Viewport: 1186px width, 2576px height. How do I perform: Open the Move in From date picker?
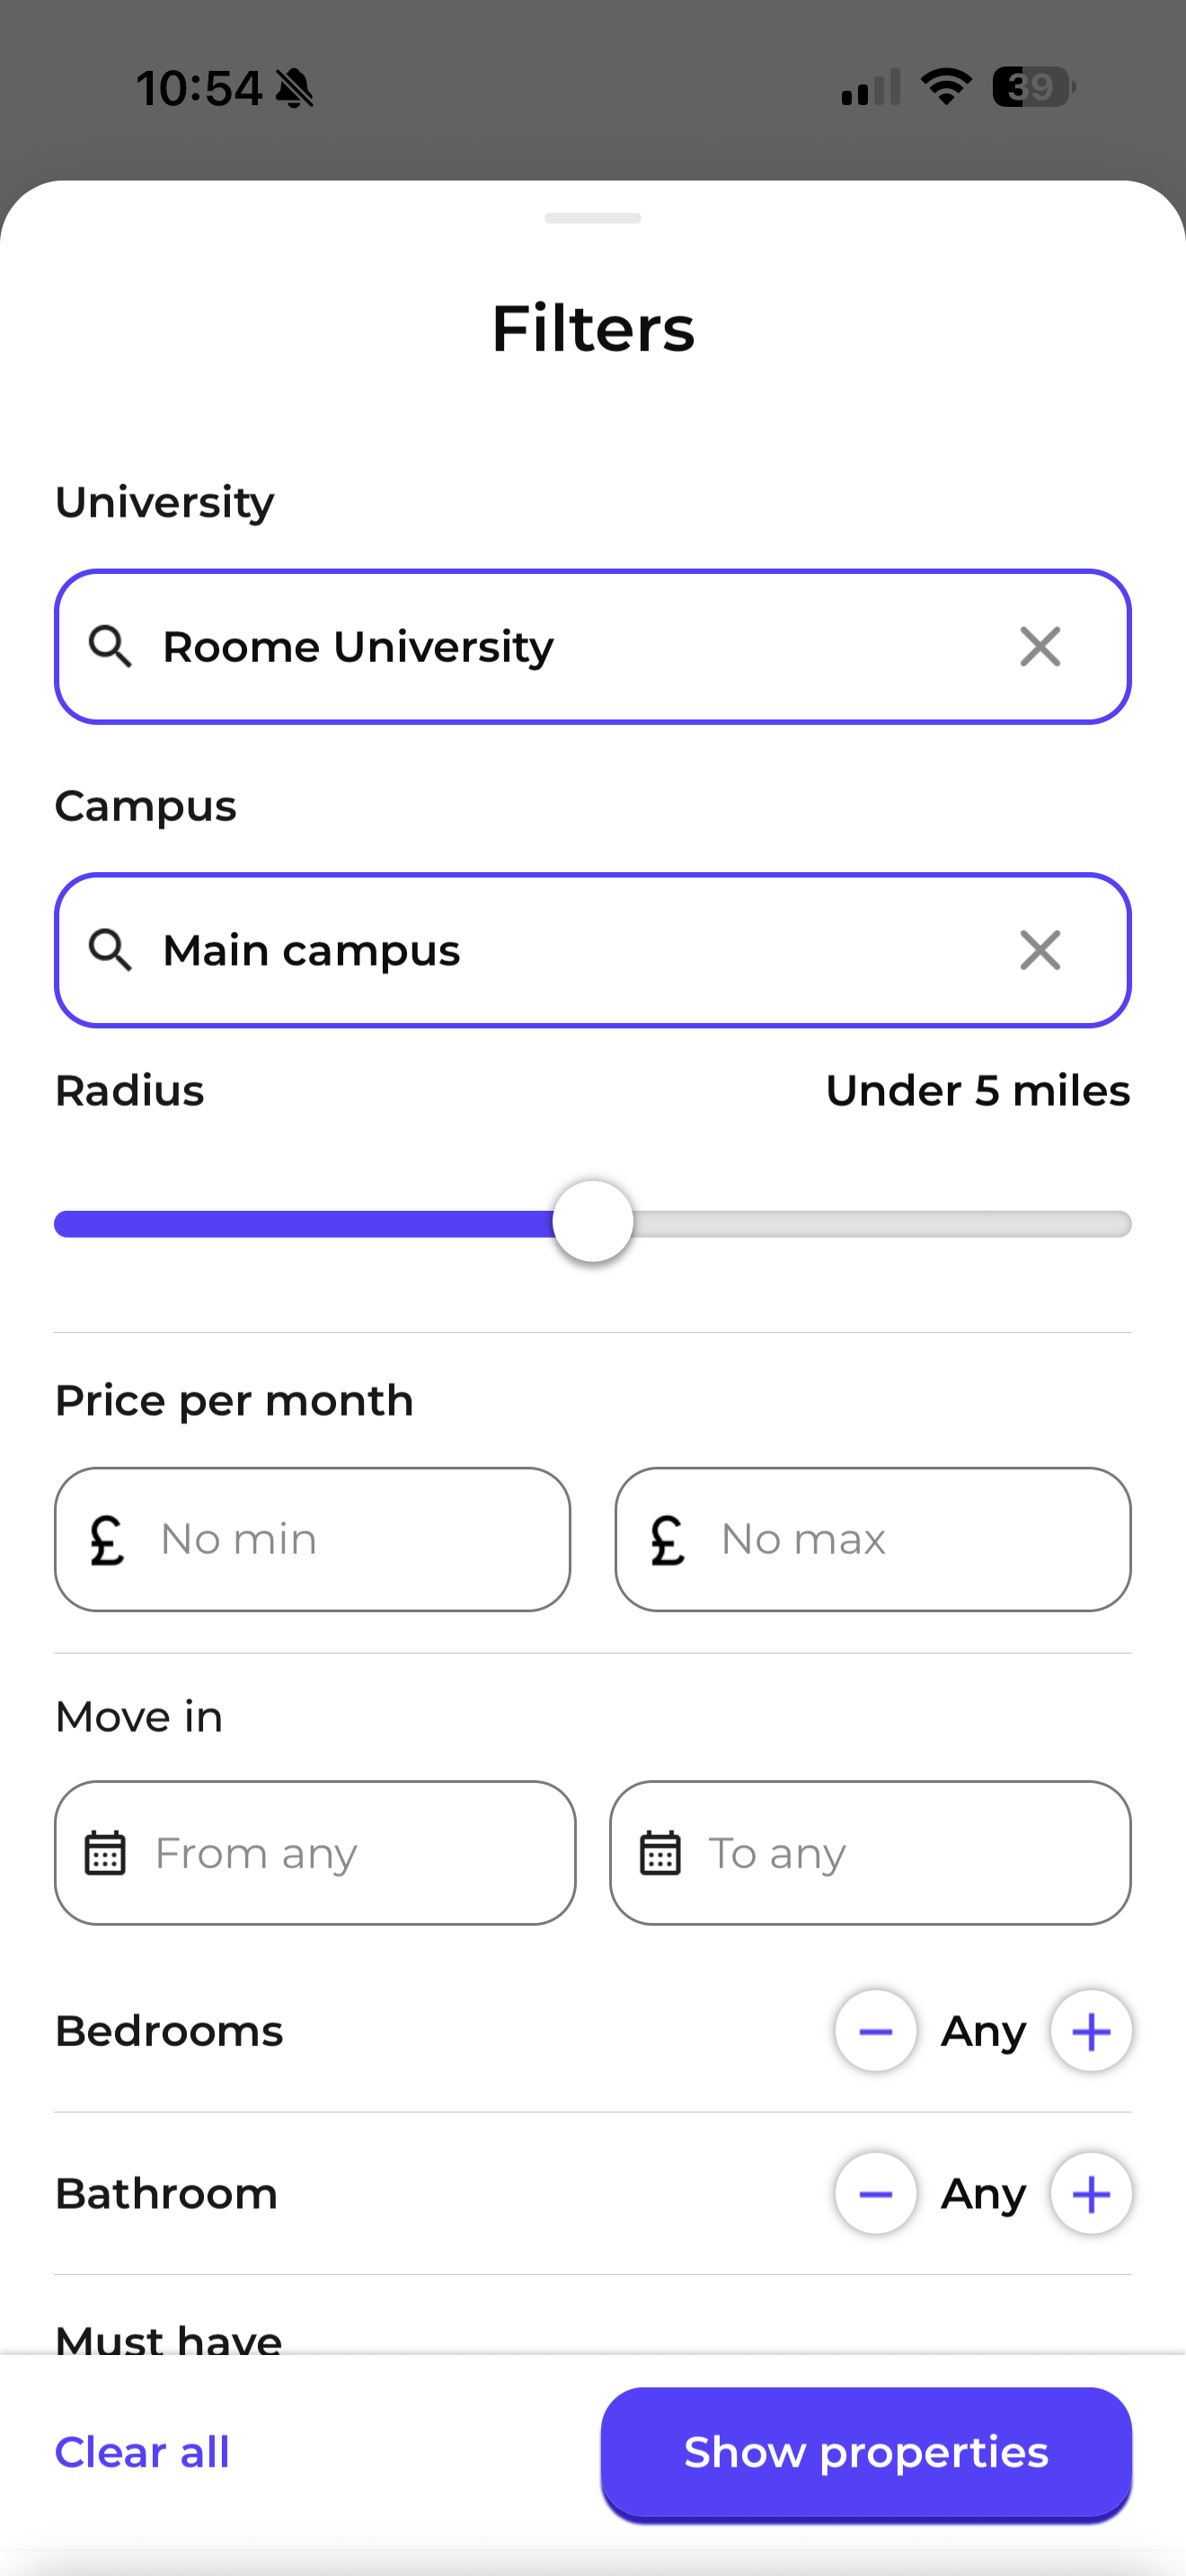314,1853
